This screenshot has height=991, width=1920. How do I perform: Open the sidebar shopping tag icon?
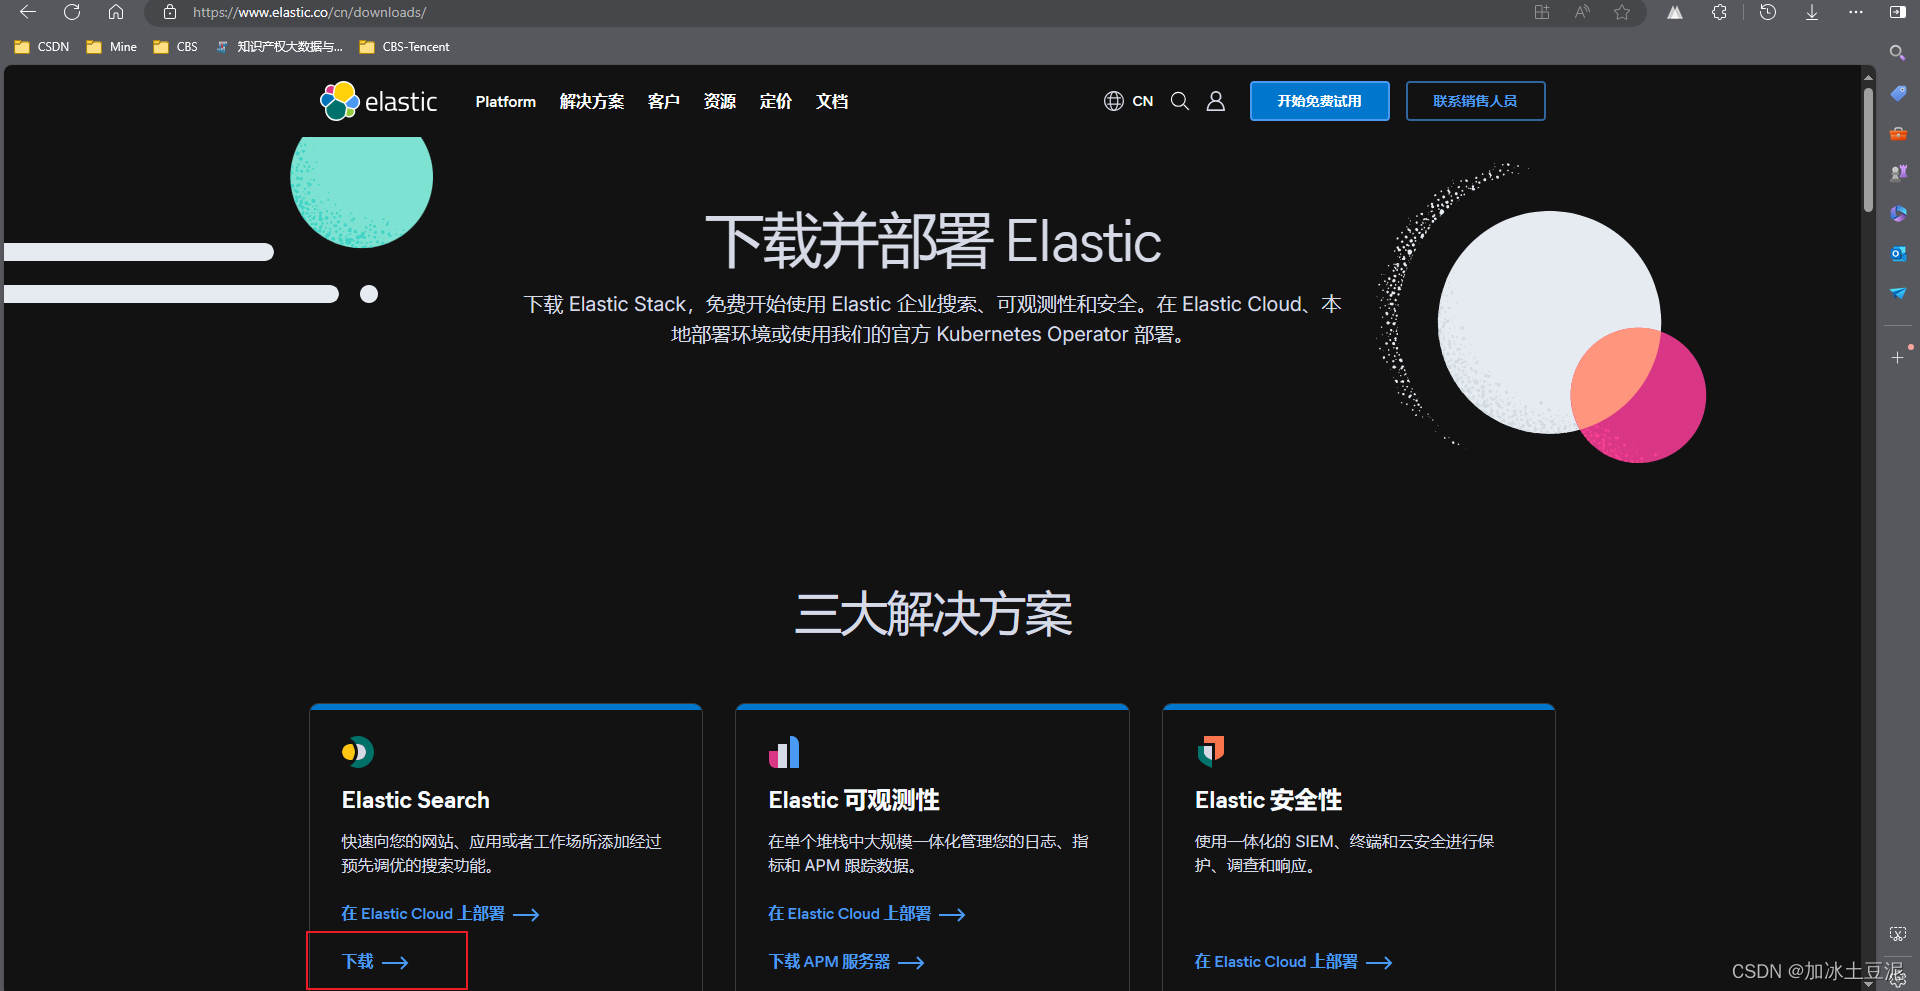click(x=1898, y=93)
